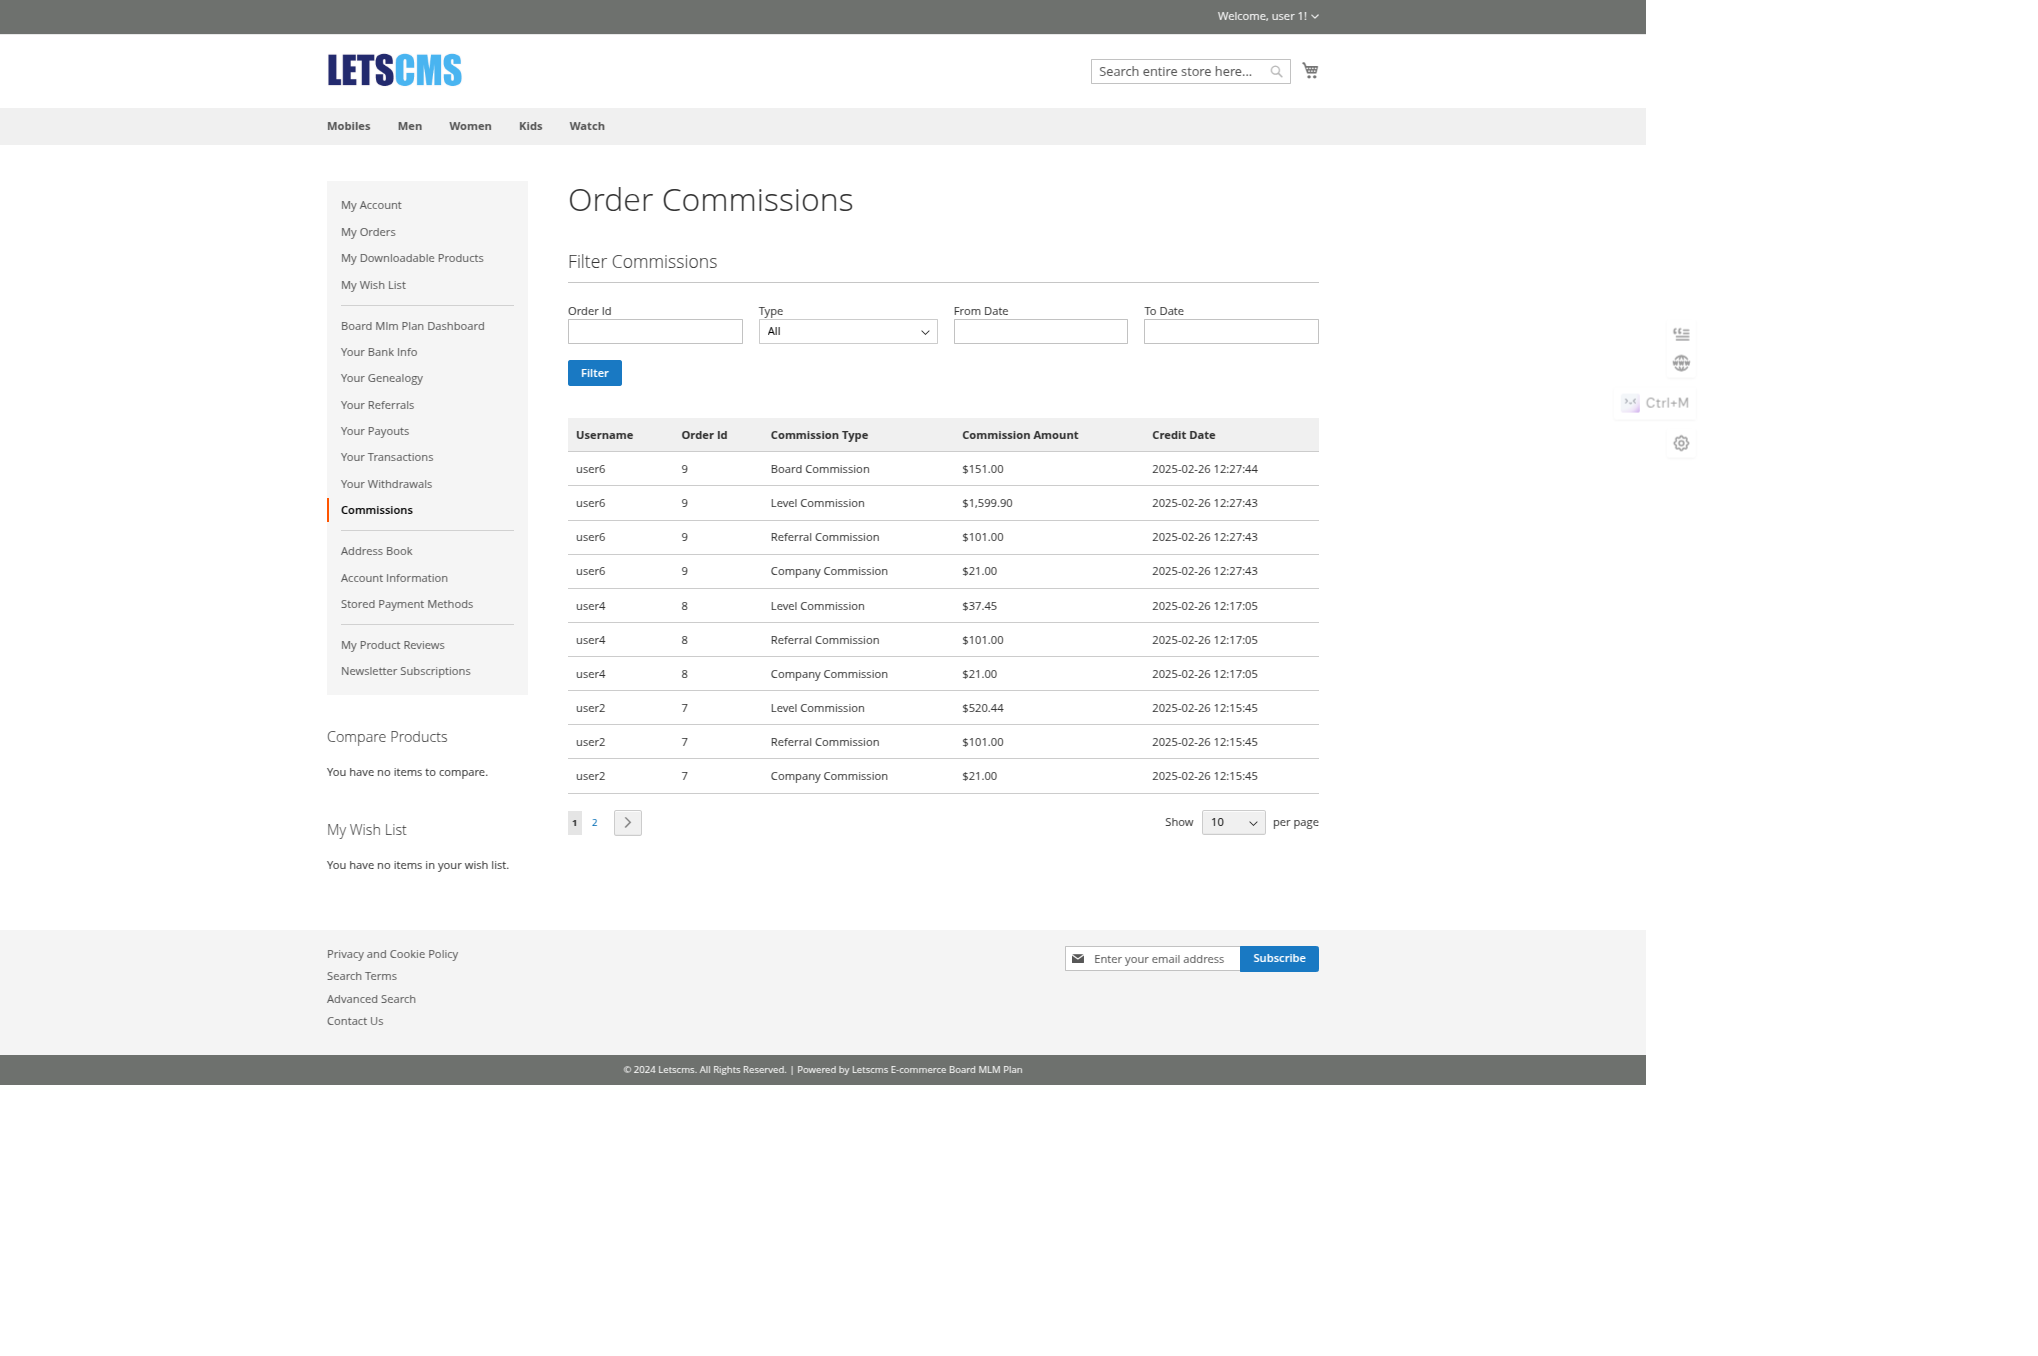Open the Show per page selector

(1233, 822)
